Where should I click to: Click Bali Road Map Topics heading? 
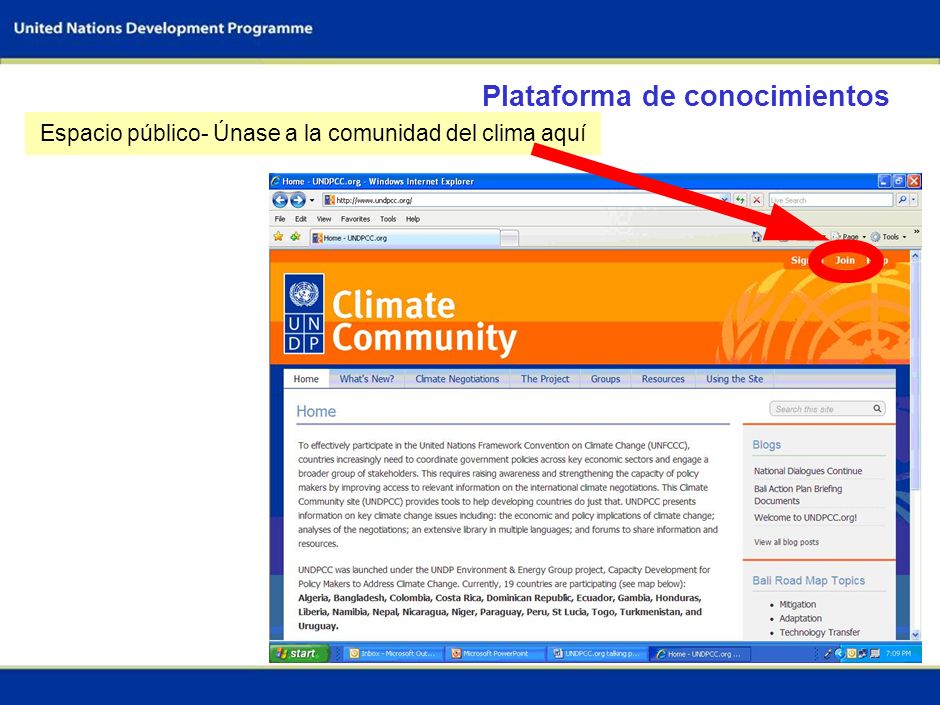click(x=808, y=580)
